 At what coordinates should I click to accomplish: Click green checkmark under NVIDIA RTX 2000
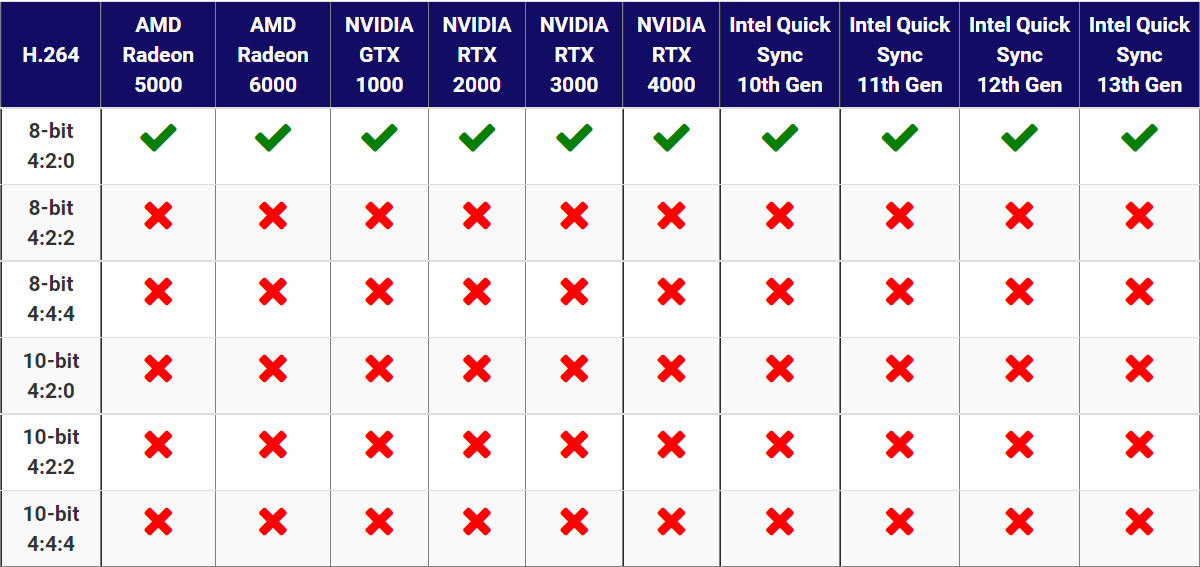pos(477,138)
